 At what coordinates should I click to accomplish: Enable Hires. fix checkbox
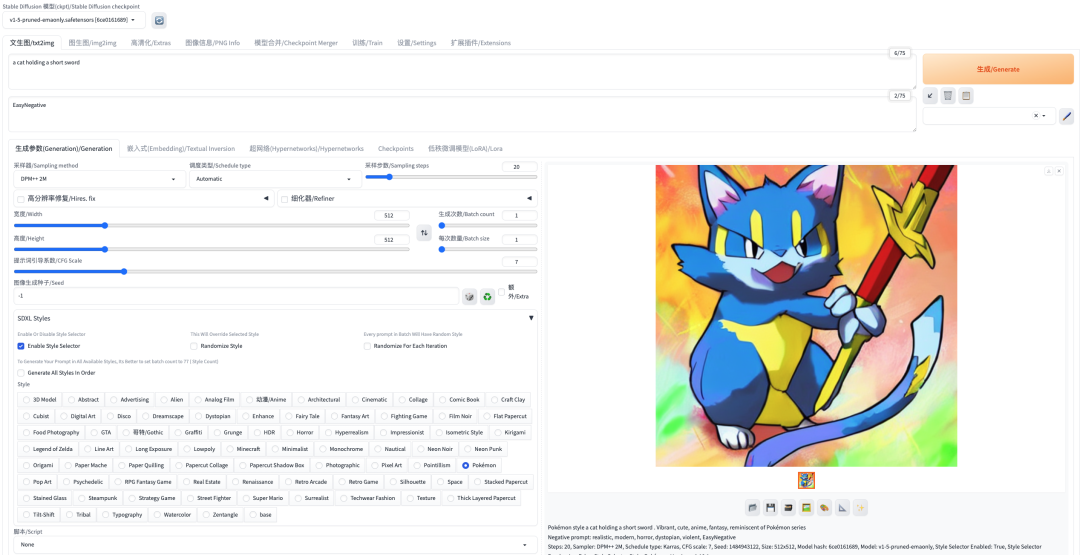(21, 199)
